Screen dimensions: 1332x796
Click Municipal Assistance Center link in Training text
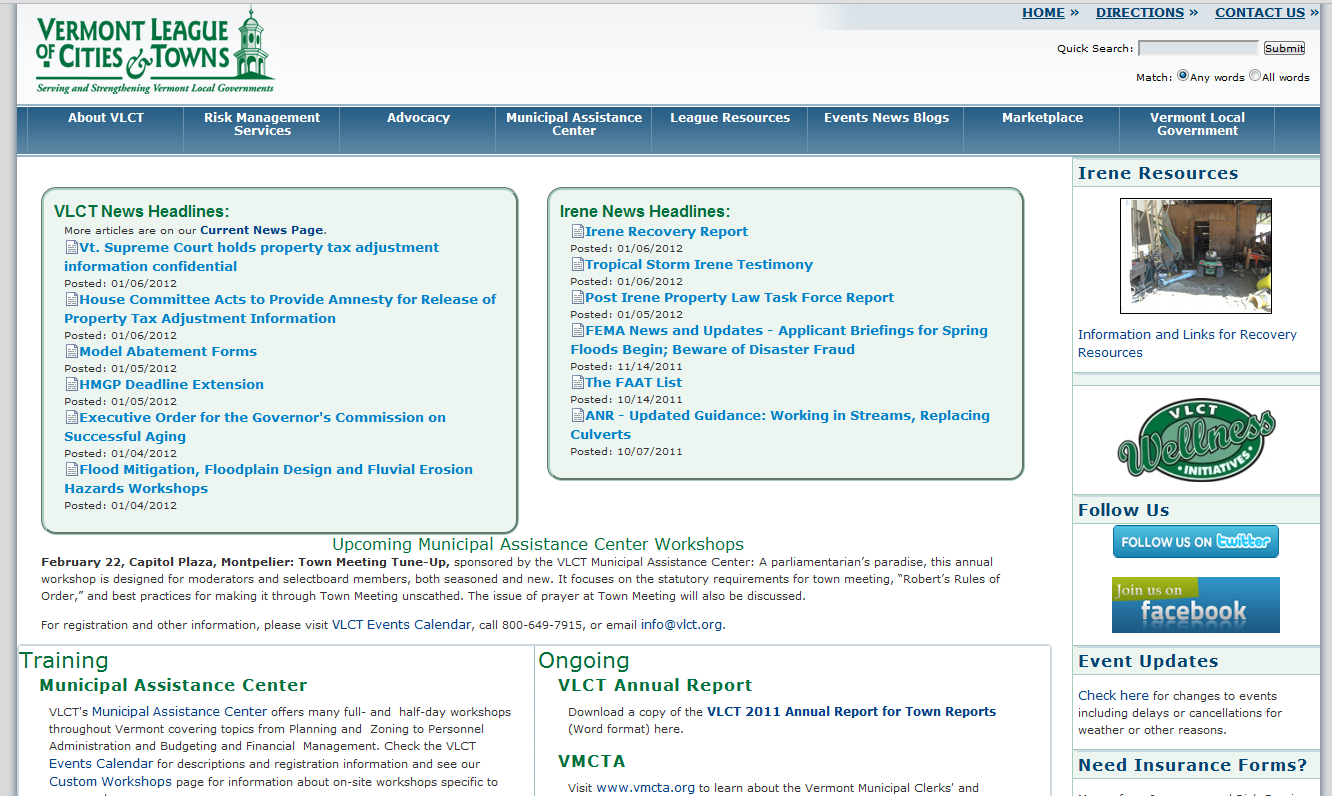180,712
